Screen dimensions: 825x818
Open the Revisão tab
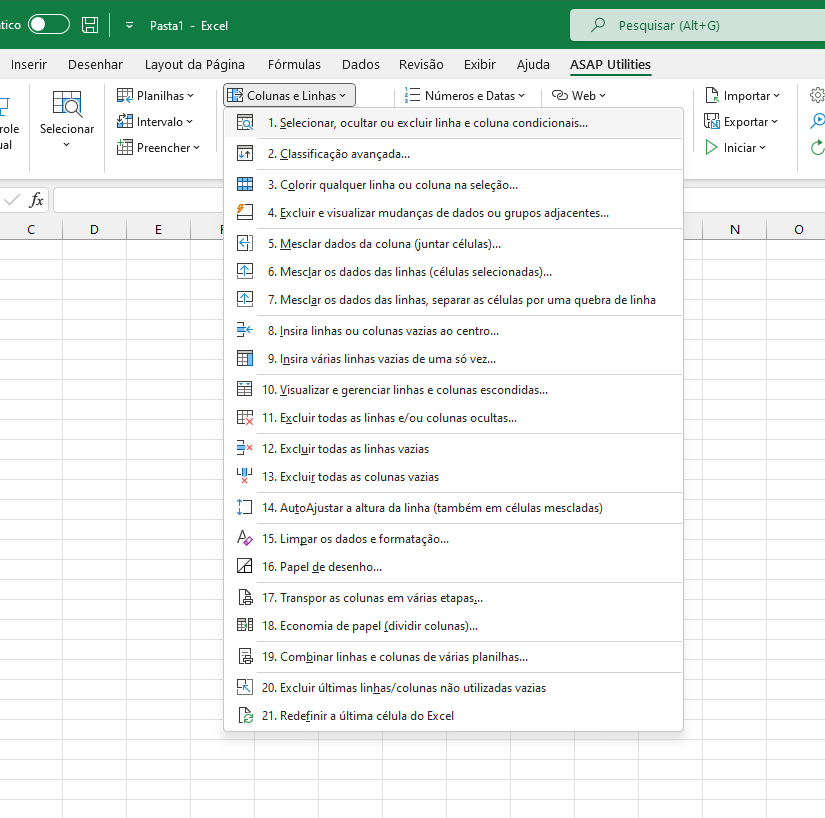421,65
